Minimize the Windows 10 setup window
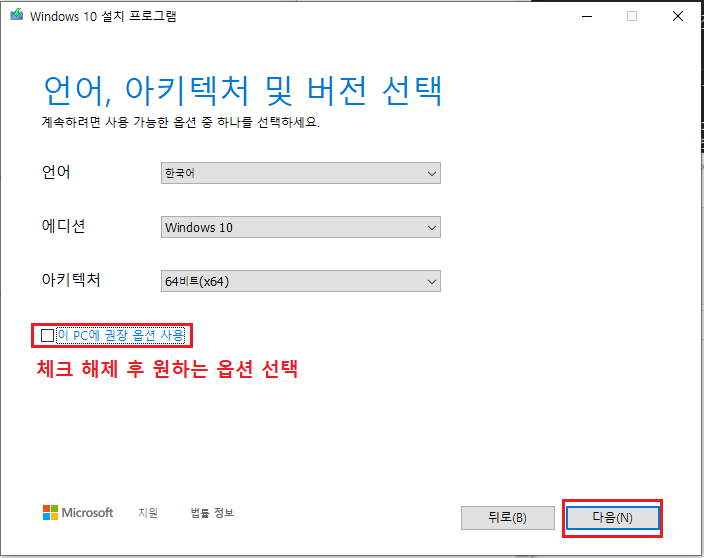Screen dimensions: 704x558 tap(587, 17)
